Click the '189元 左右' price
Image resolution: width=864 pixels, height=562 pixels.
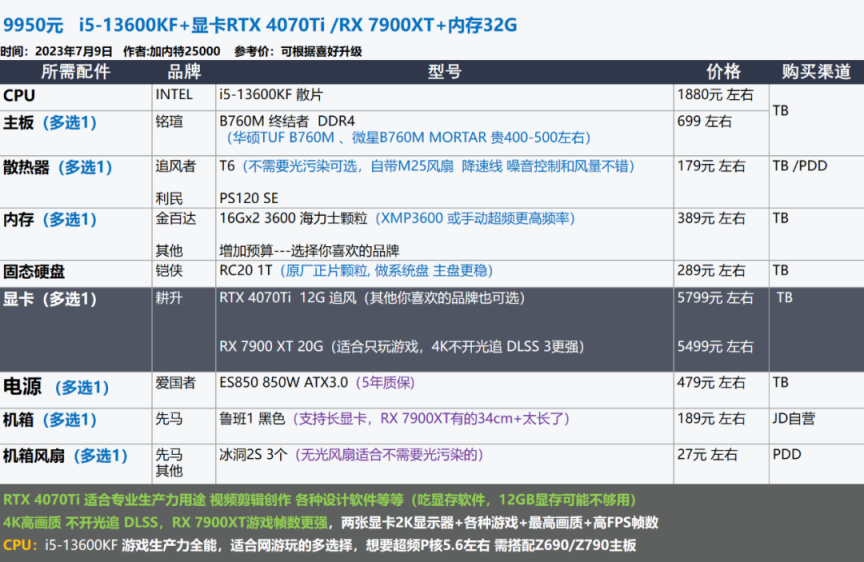[711, 419]
